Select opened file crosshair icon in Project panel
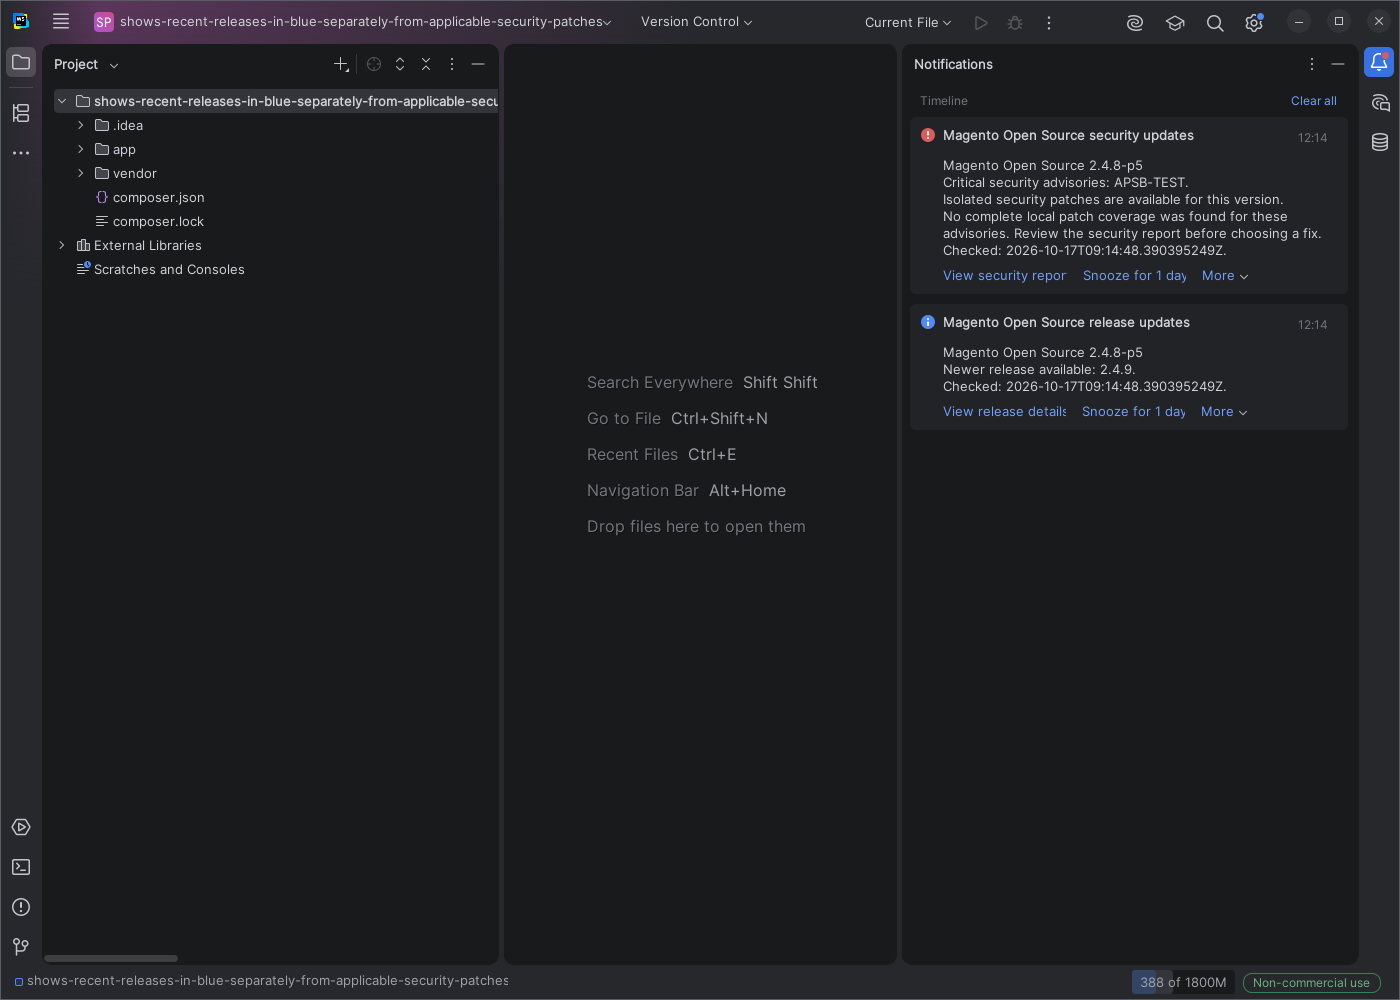This screenshot has height=1000, width=1400. click(x=374, y=64)
